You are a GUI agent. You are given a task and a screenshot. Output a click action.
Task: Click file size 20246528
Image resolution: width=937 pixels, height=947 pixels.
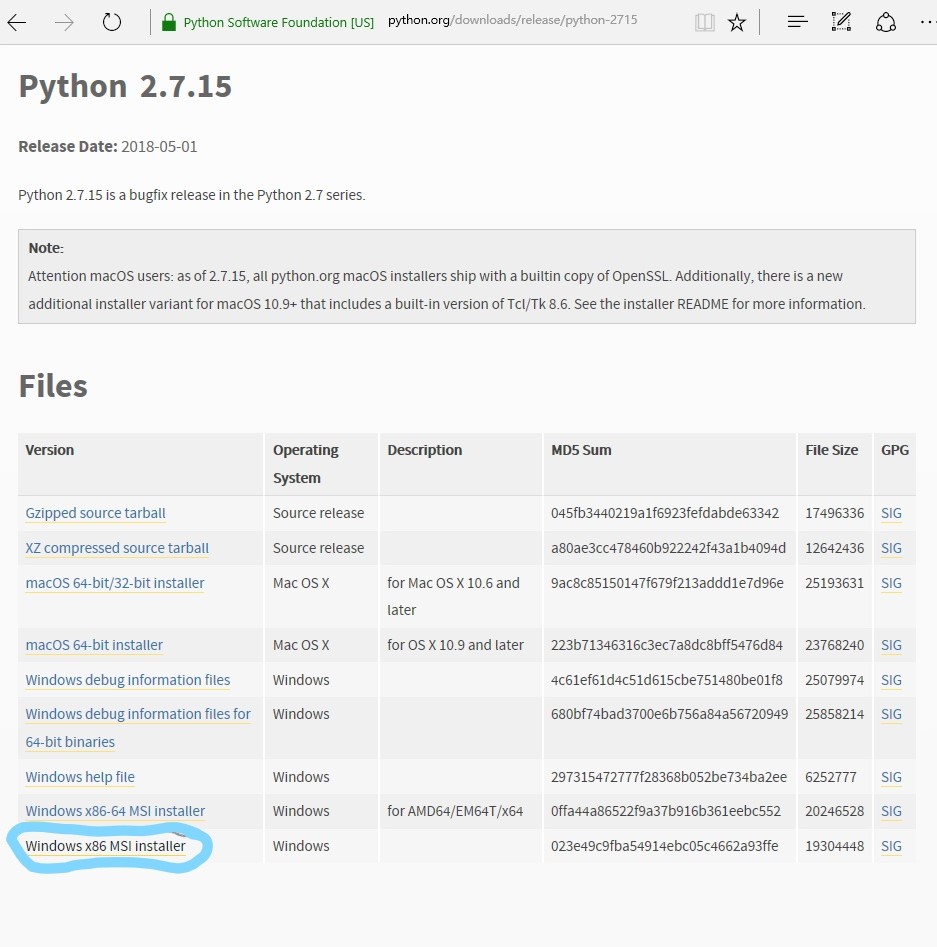(x=834, y=812)
